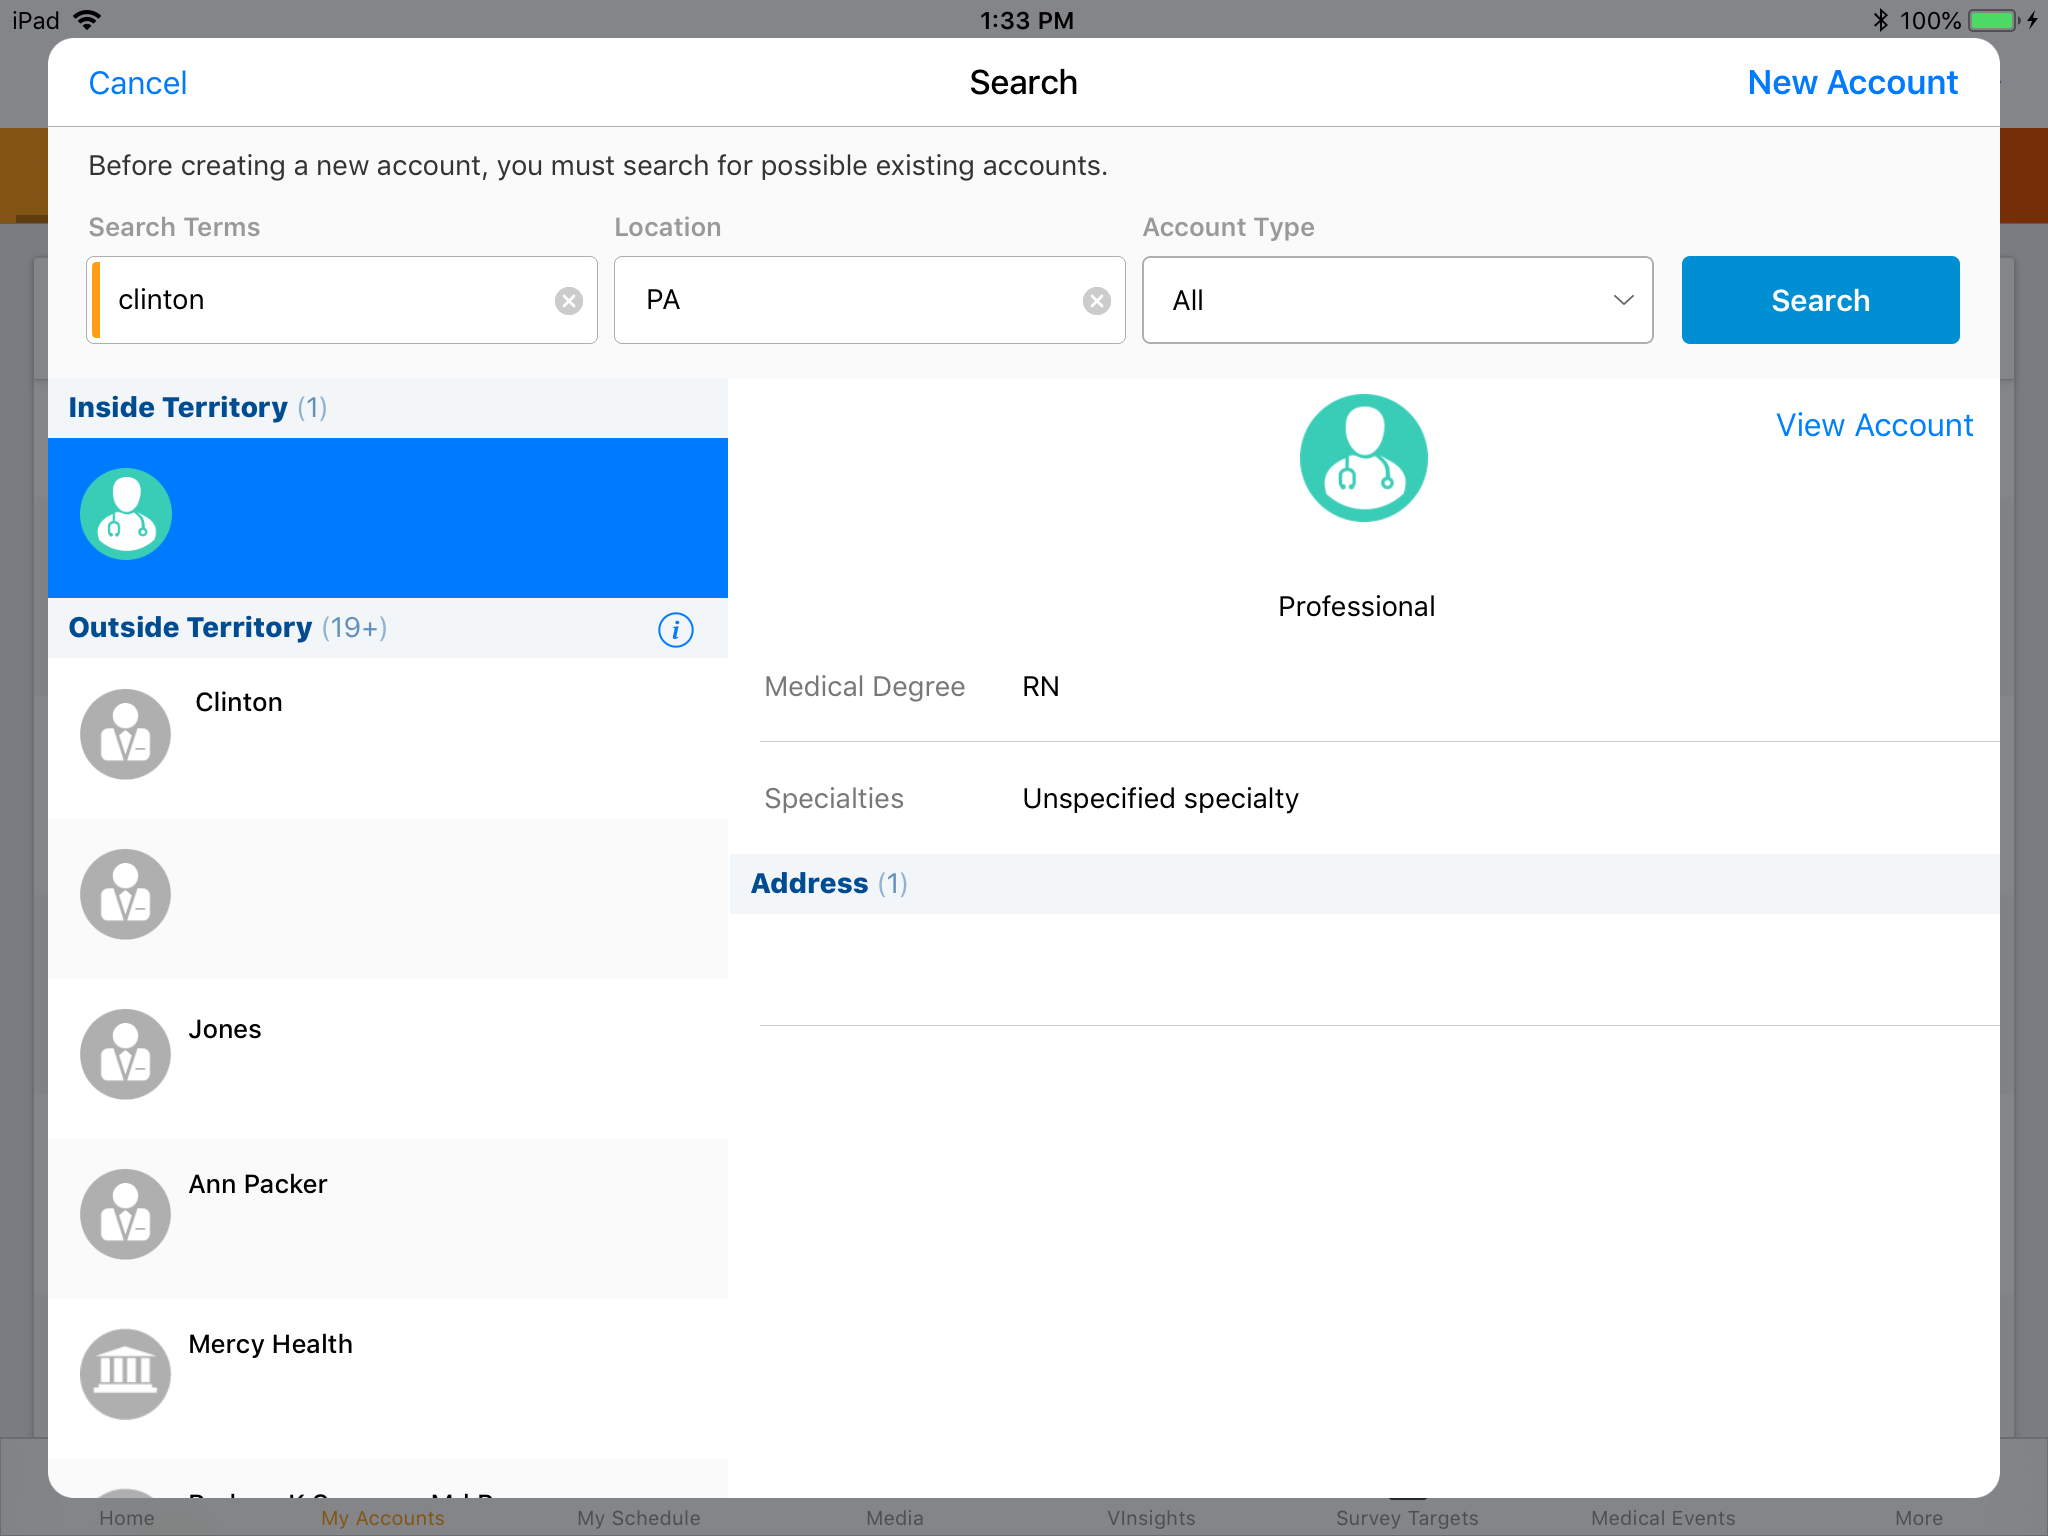Cancel the search dialog
The height and width of the screenshot is (1536, 2048).
coord(138,83)
